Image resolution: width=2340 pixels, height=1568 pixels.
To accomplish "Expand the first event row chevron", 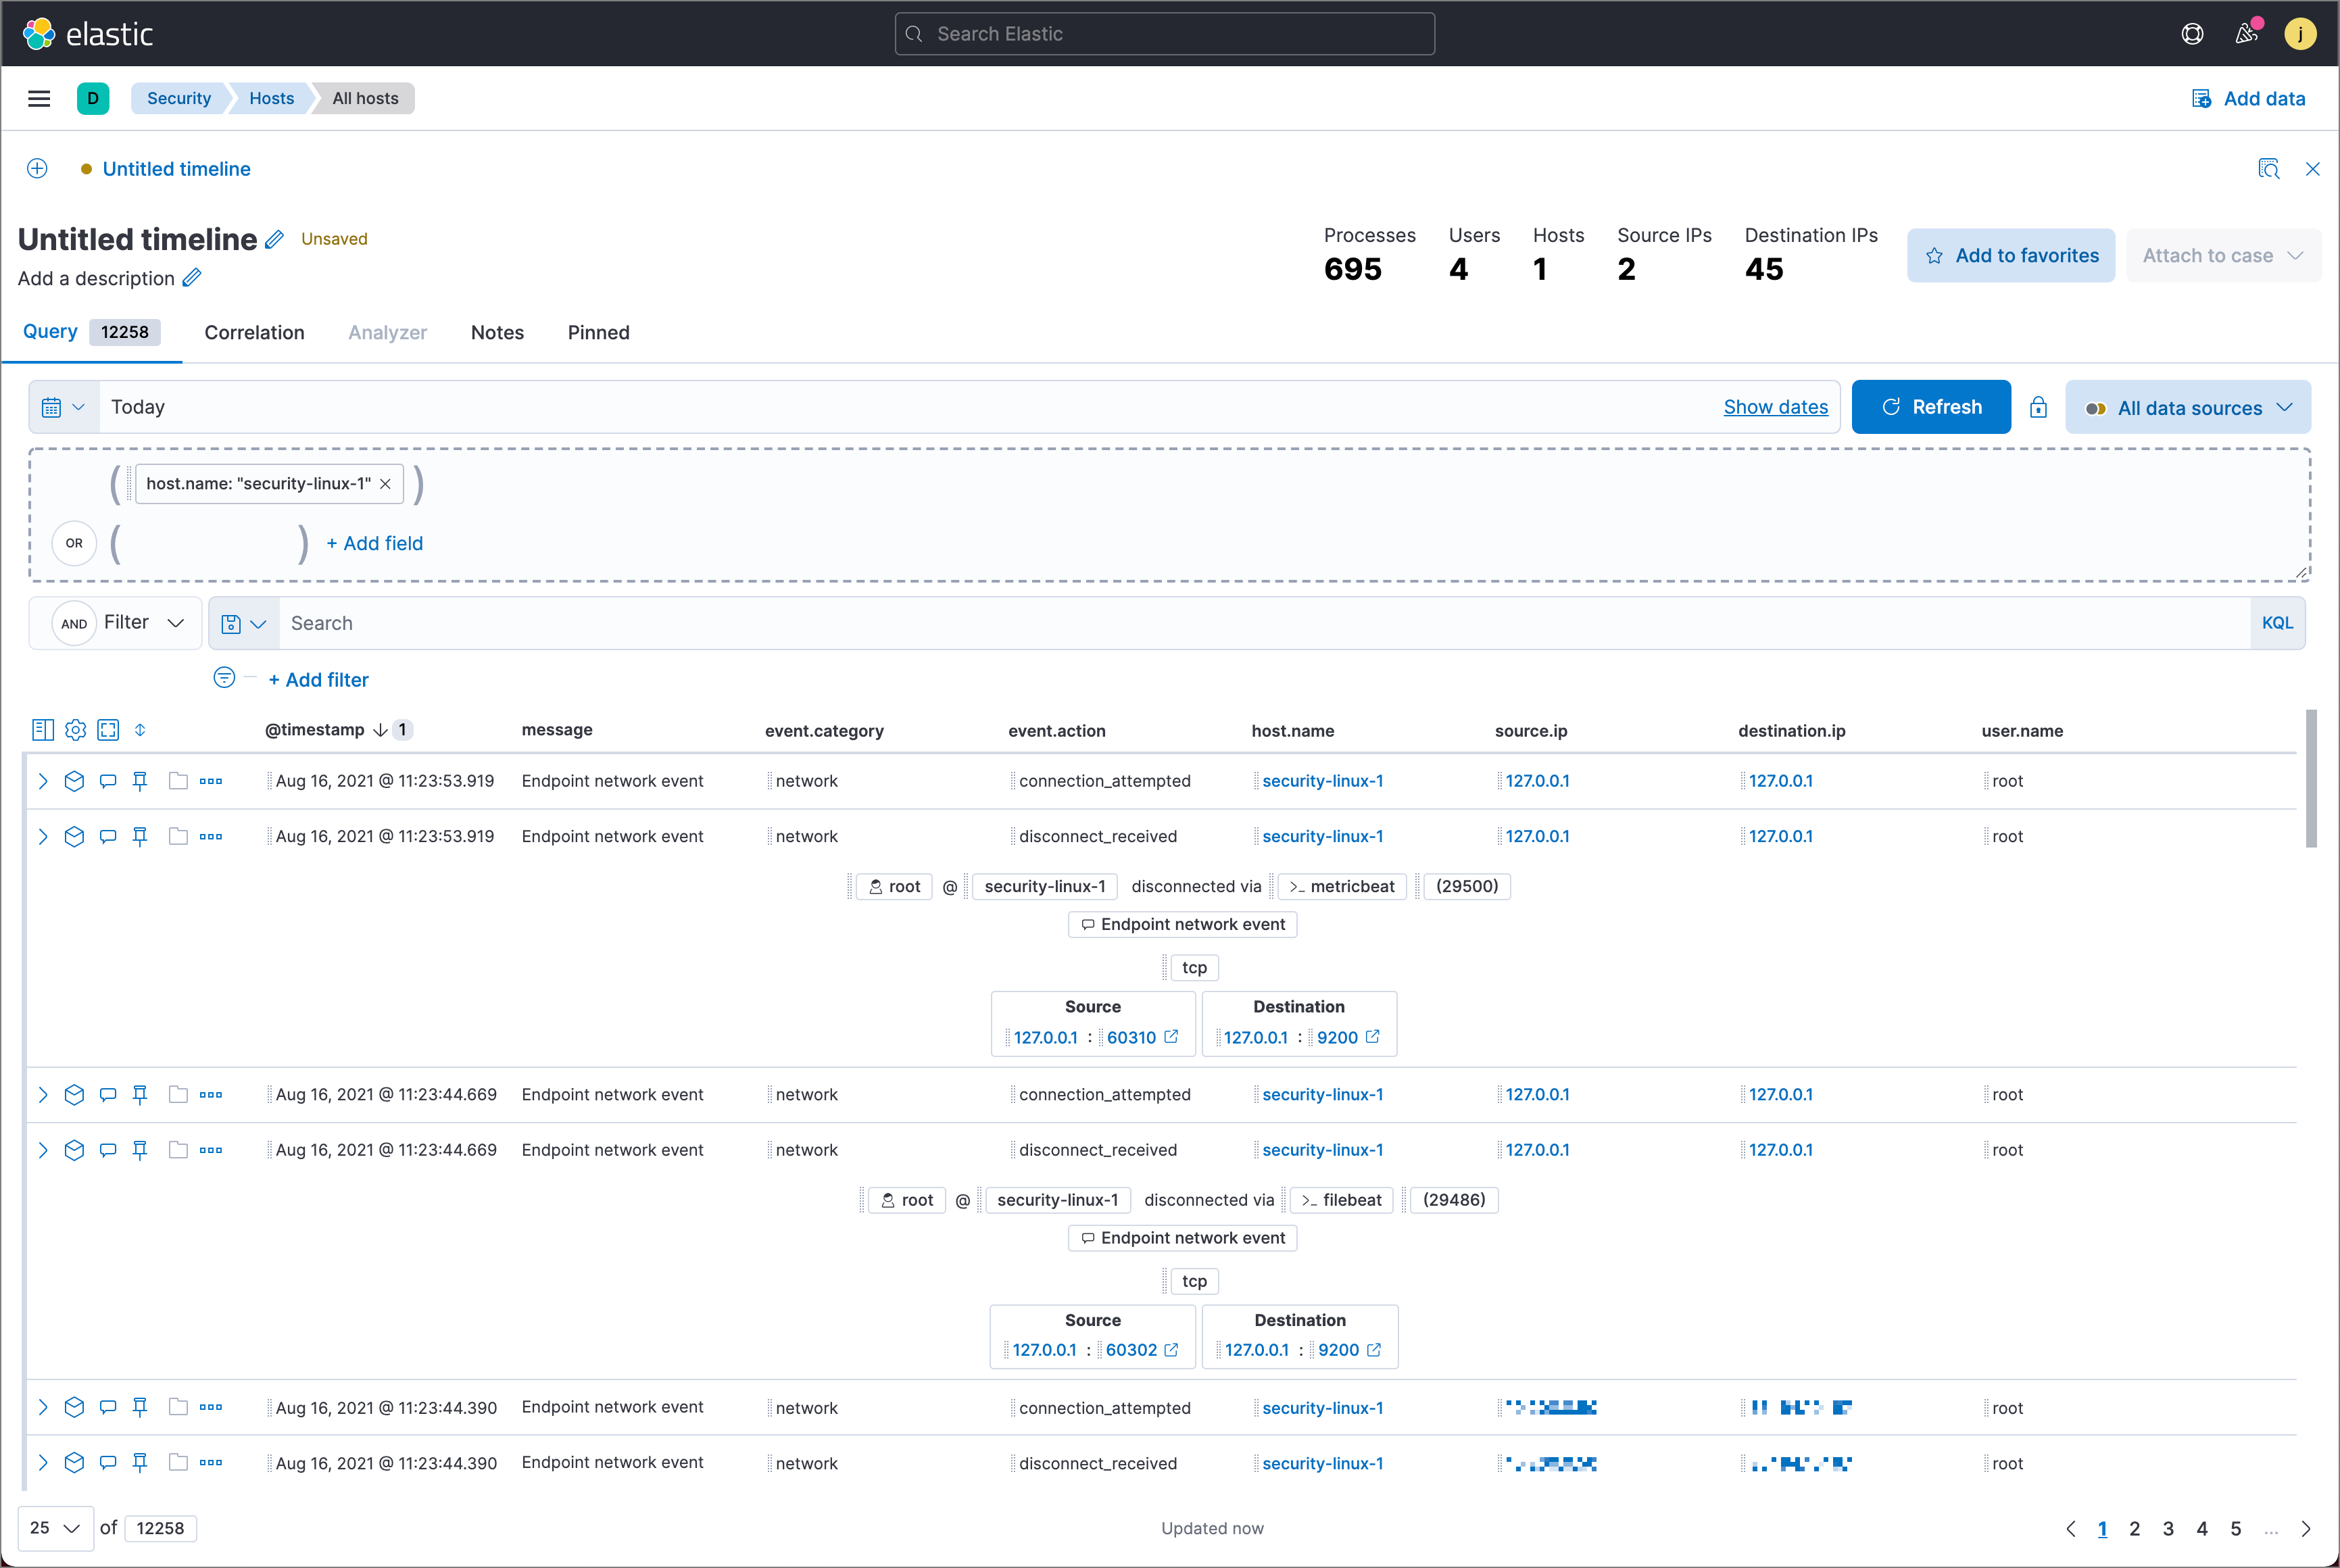I will tap(43, 781).
